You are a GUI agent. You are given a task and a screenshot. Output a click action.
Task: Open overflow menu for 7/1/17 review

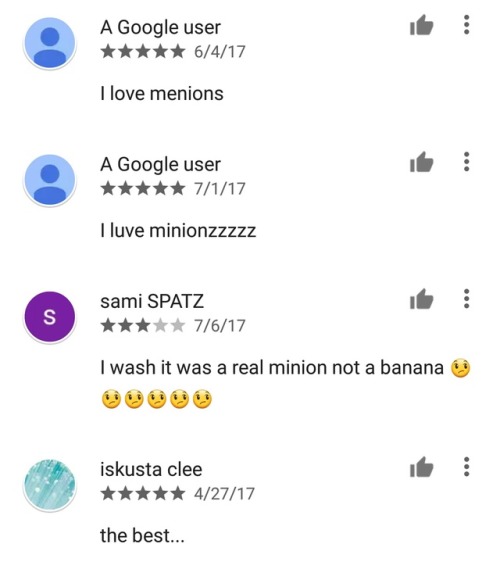pyautogui.click(x=466, y=162)
